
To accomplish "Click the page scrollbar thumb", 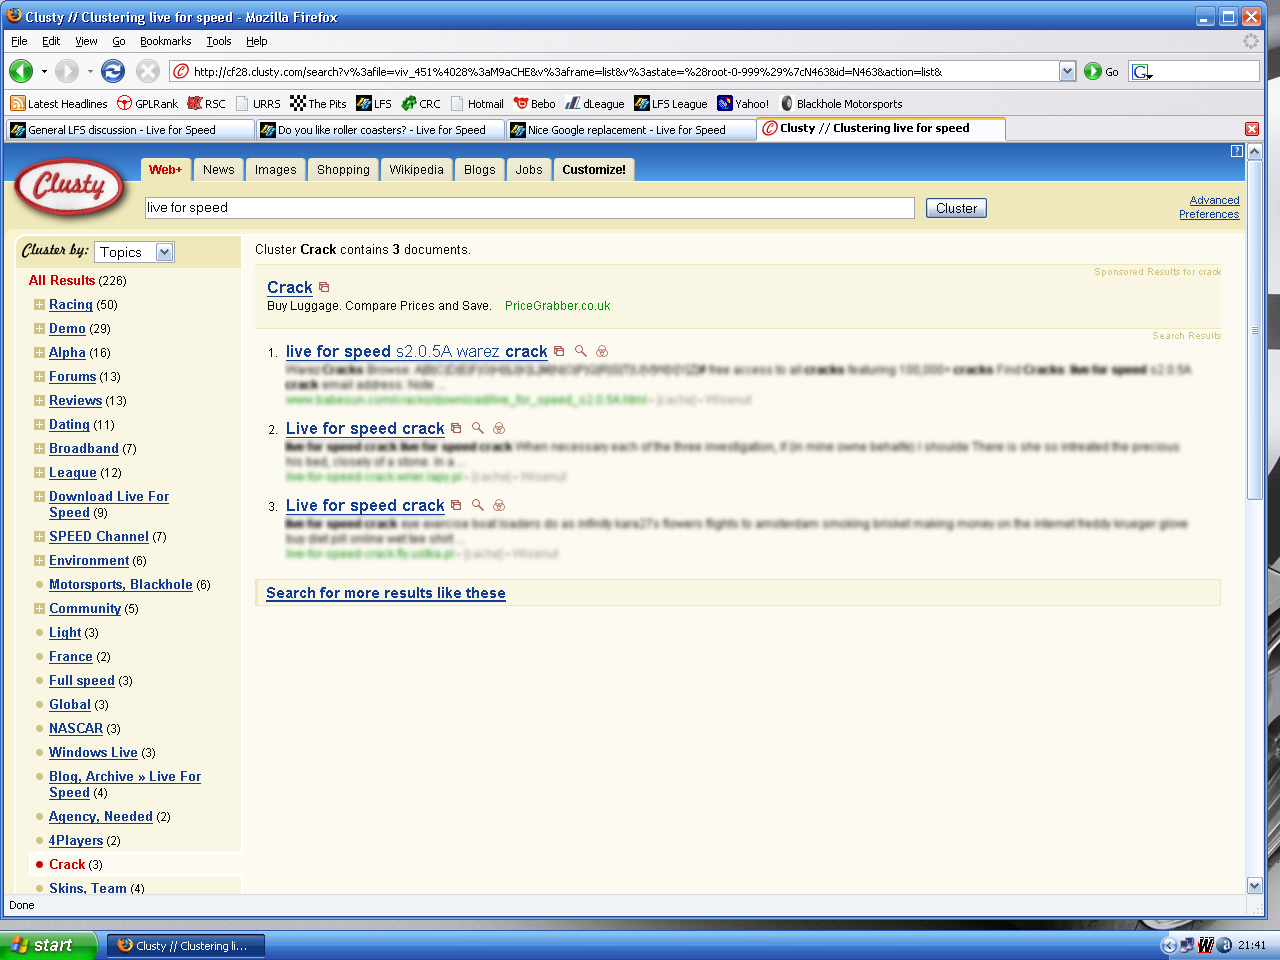I will (1255, 330).
